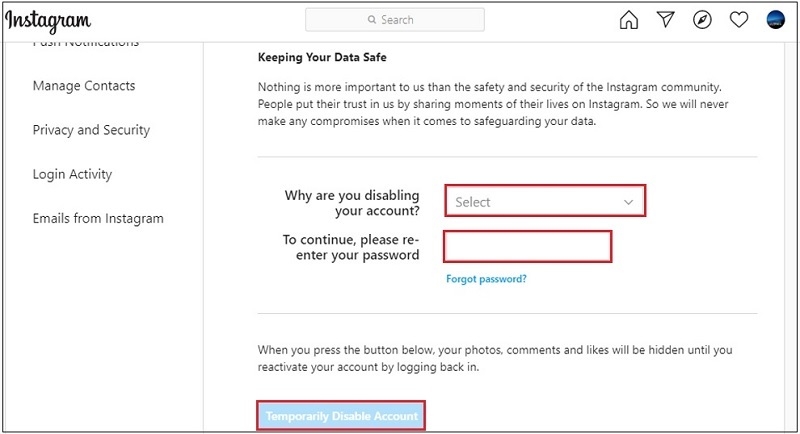Open the profile avatar menu
The image size is (800, 434).
[775, 20]
